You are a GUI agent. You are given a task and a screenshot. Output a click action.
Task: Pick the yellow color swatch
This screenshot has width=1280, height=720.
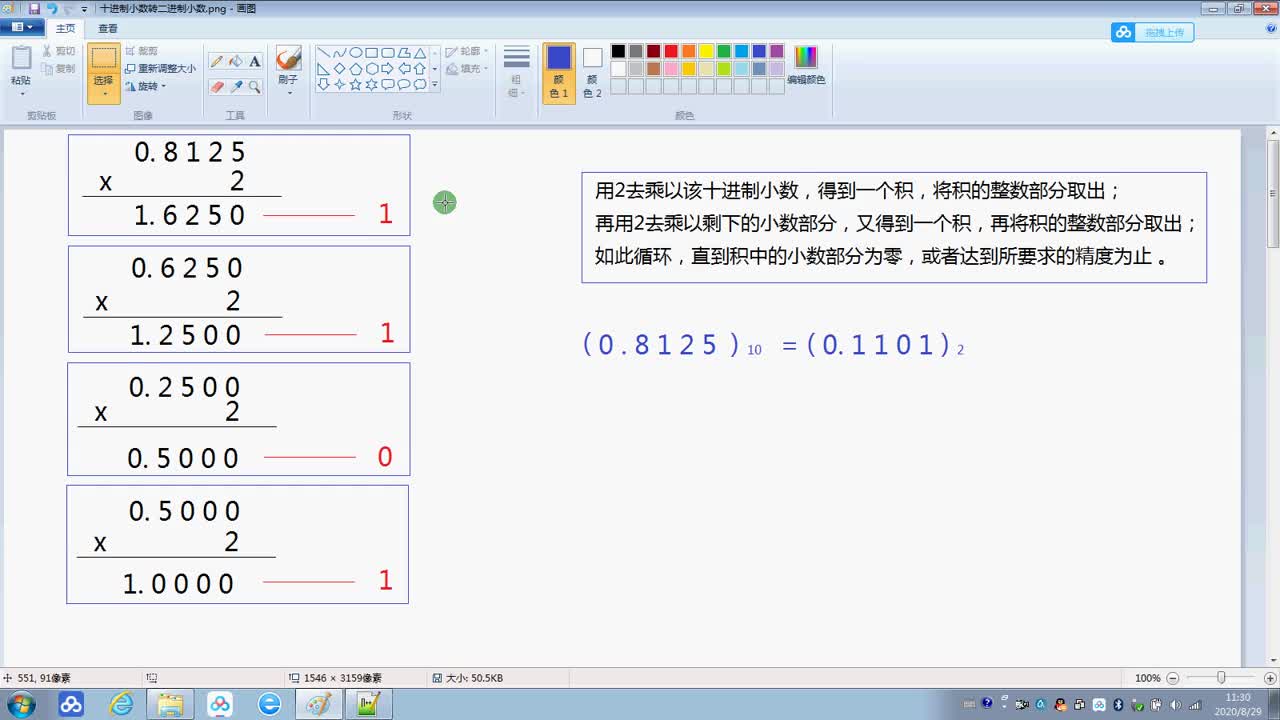pyautogui.click(x=706, y=51)
